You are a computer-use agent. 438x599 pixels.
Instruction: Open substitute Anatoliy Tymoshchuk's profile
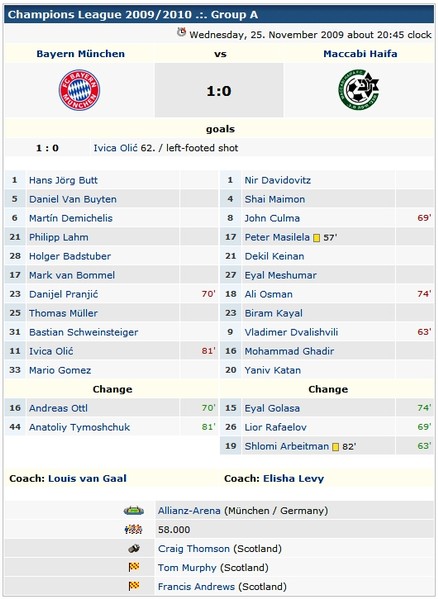(x=79, y=427)
